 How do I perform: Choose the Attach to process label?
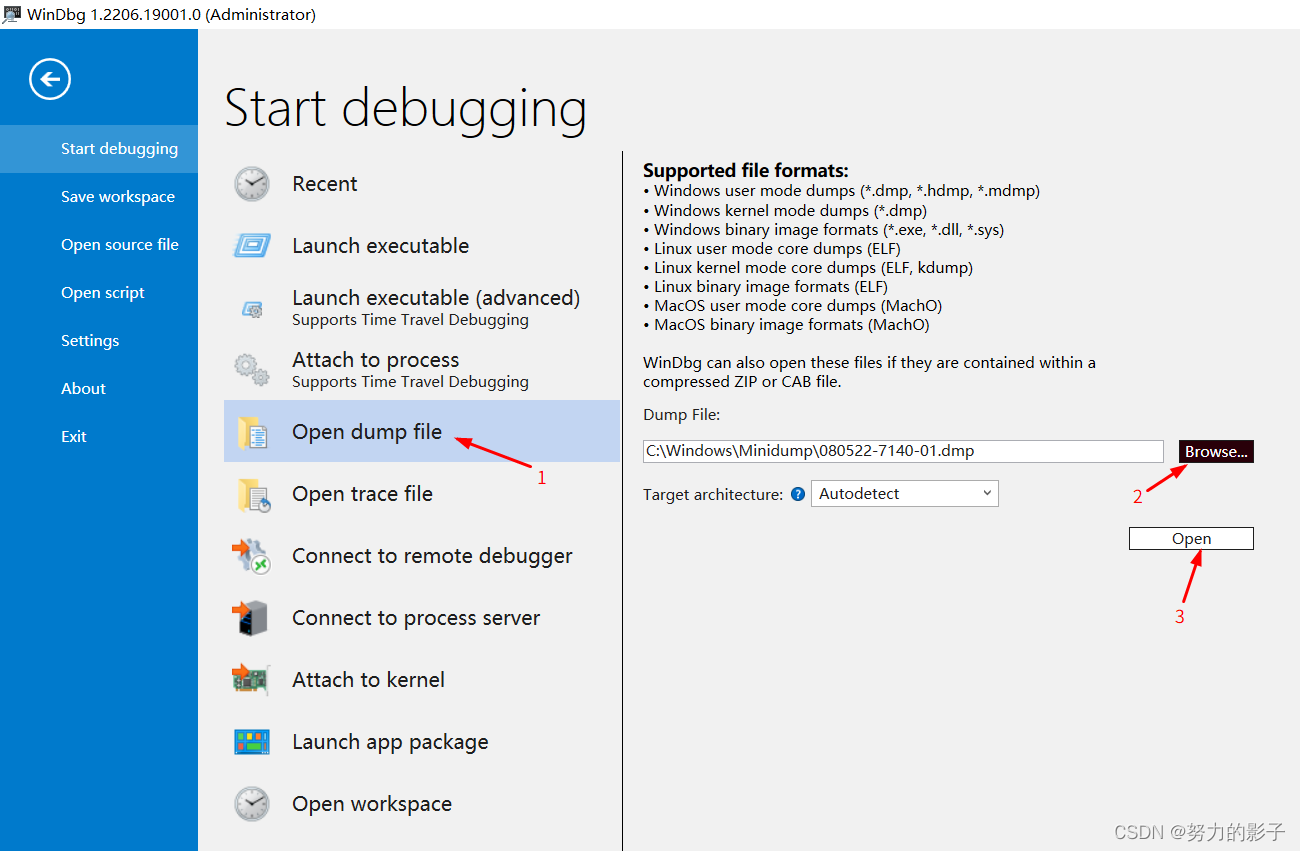coord(376,360)
